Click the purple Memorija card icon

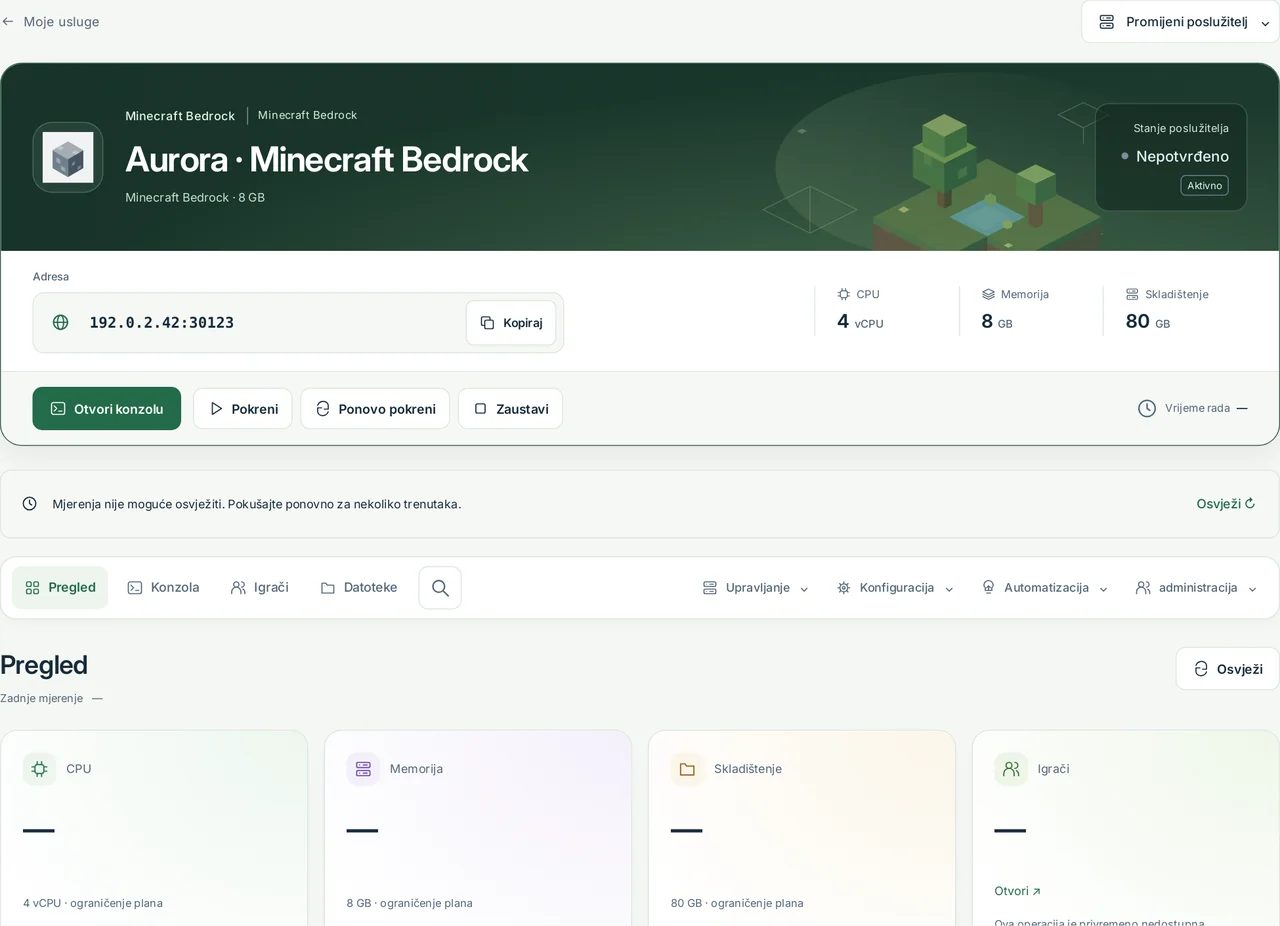pos(363,769)
